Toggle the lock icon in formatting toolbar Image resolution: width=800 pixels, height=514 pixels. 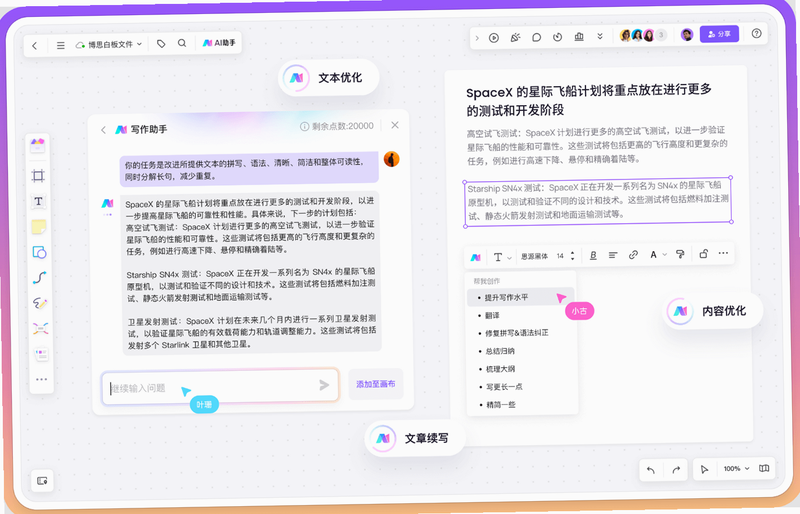tap(703, 253)
